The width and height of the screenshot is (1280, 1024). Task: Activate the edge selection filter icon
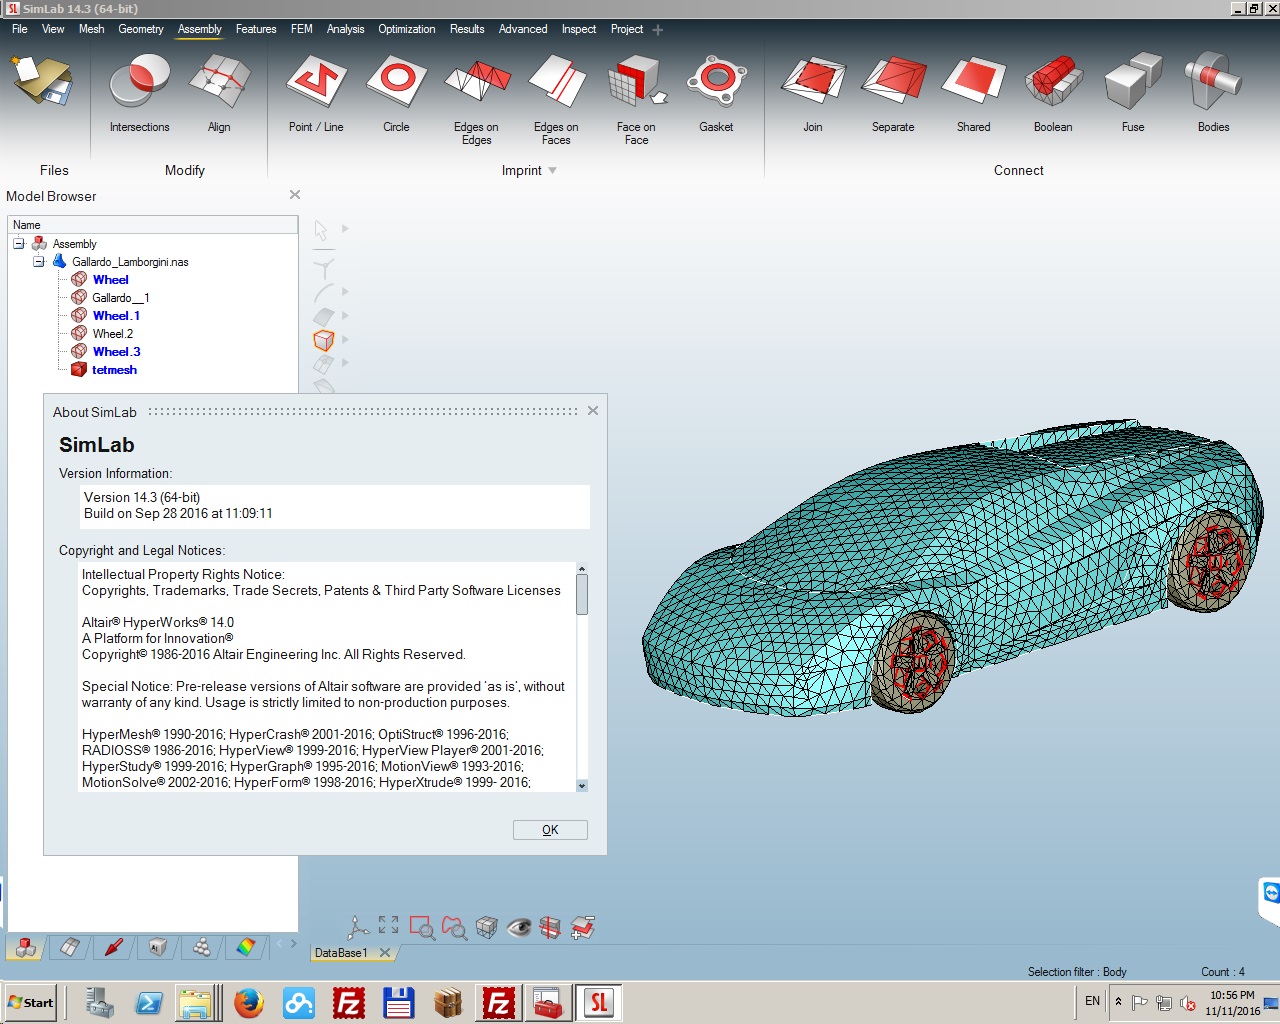(323, 292)
